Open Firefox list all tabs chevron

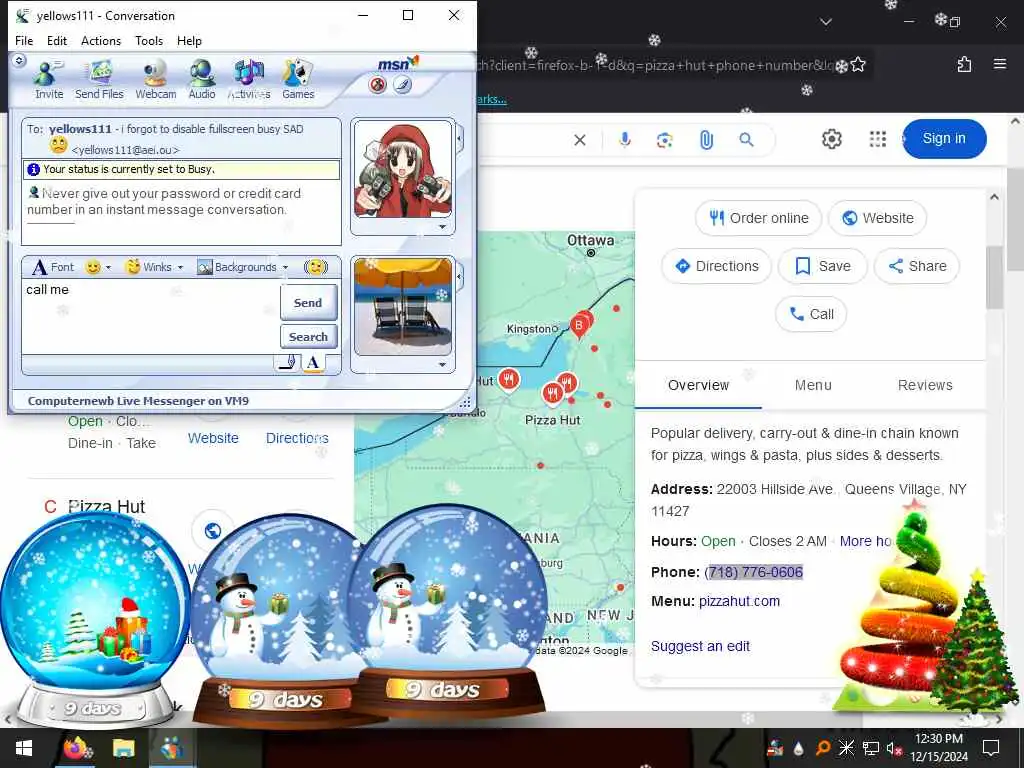point(826,22)
